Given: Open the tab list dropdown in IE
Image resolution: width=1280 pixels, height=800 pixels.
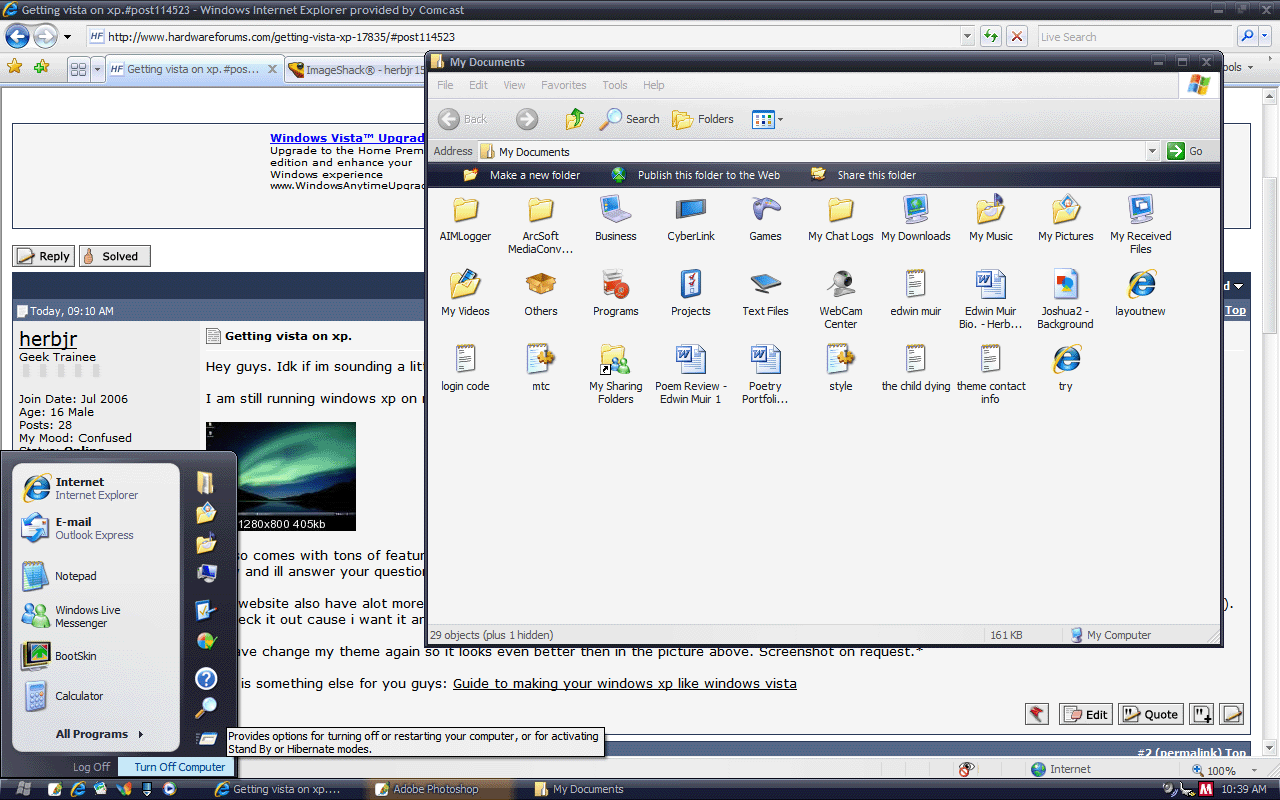Looking at the screenshot, I should pyautogui.click(x=97, y=69).
